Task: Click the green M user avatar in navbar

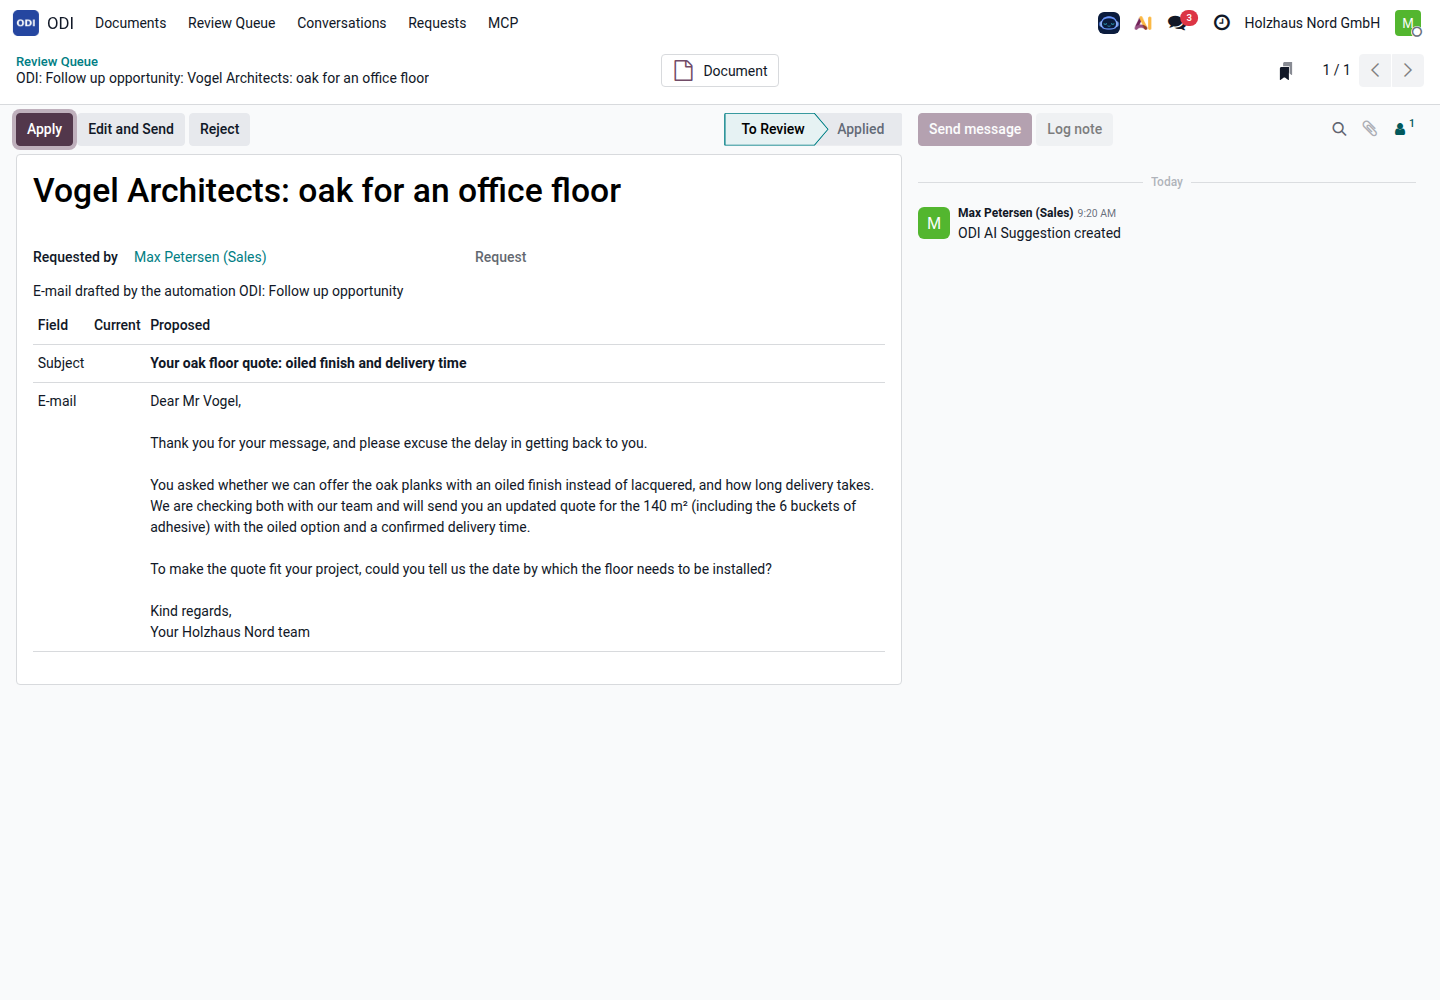Action: (x=1408, y=23)
